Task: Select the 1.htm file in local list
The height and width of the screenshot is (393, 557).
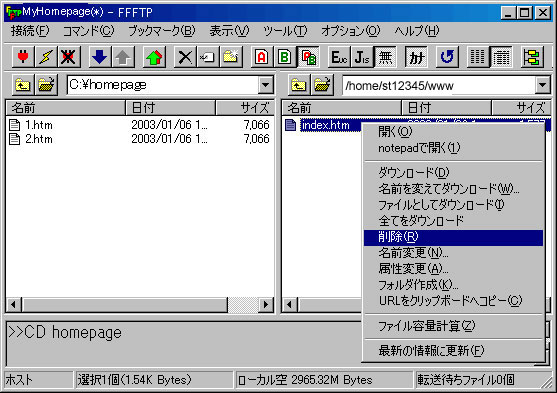Action: coord(38,125)
